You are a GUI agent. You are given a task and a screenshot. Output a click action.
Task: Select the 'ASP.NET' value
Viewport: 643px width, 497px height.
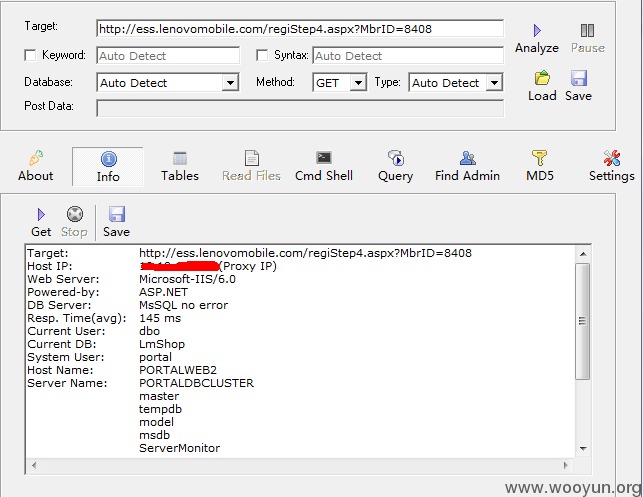(x=163, y=292)
